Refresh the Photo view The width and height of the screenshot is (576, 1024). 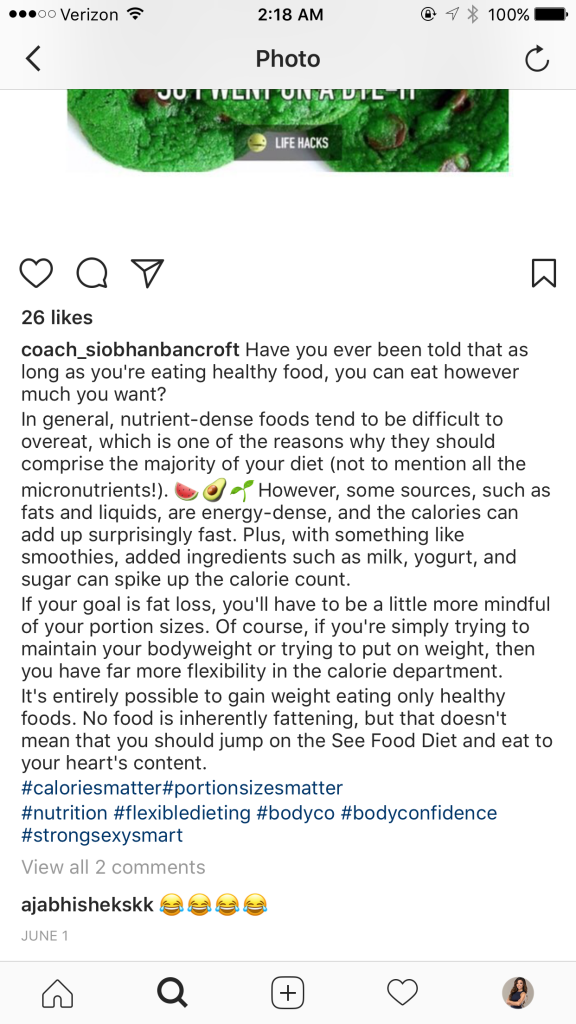click(x=537, y=59)
